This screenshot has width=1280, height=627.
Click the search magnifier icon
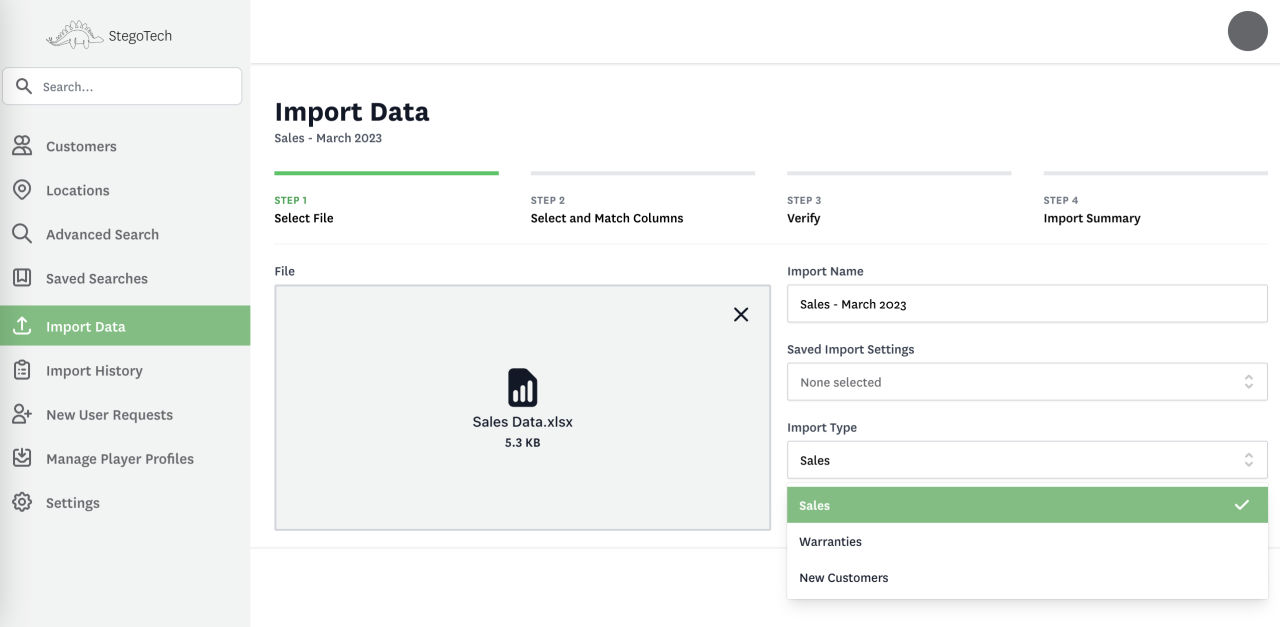click(x=24, y=86)
